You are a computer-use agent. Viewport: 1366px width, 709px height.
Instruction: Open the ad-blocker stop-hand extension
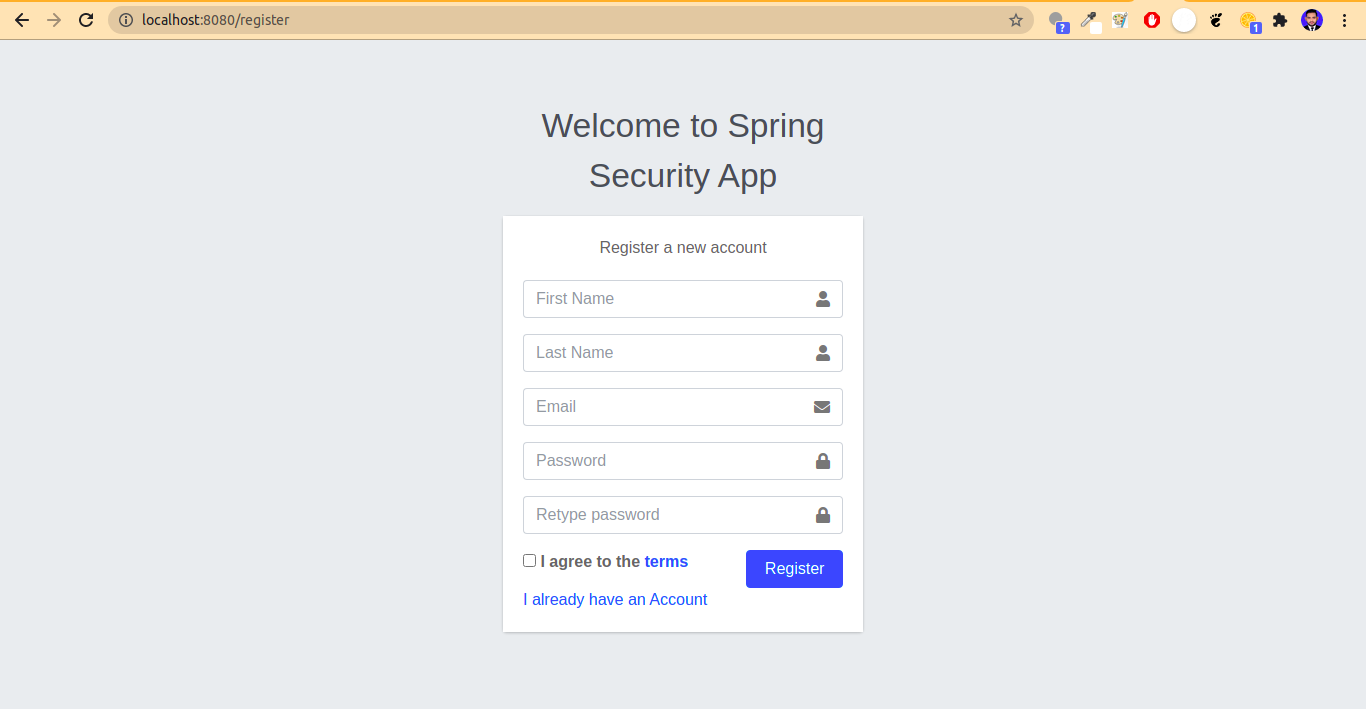pos(1152,19)
